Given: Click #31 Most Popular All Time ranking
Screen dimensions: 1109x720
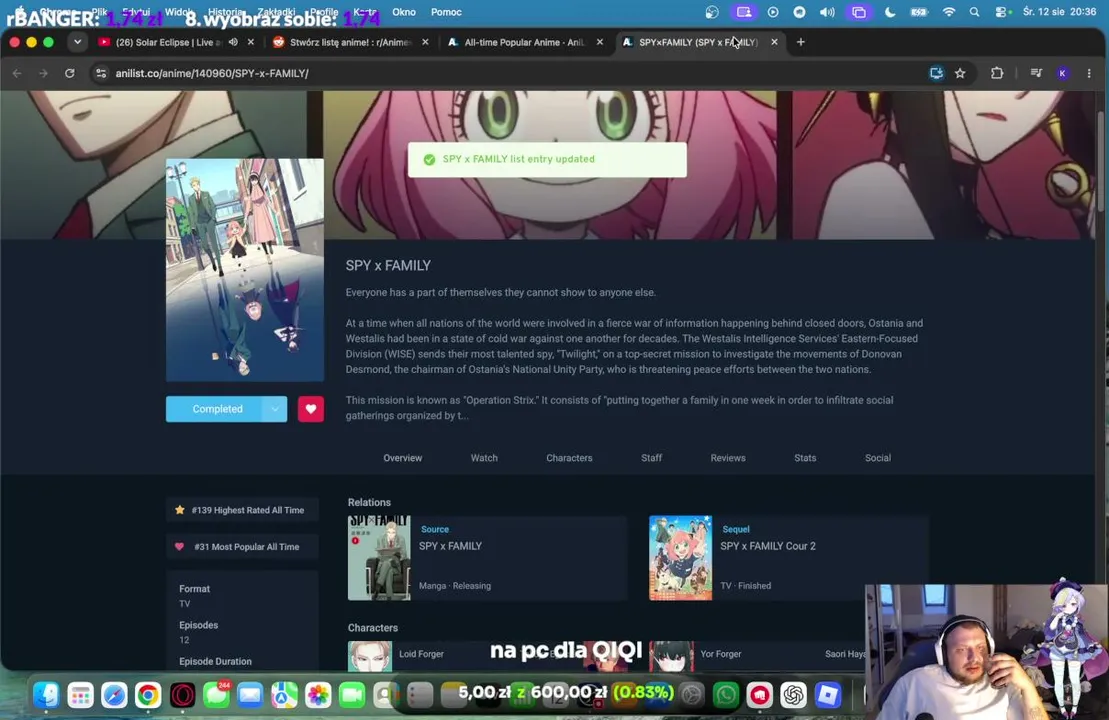Looking at the screenshot, I should [x=242, y=547].
